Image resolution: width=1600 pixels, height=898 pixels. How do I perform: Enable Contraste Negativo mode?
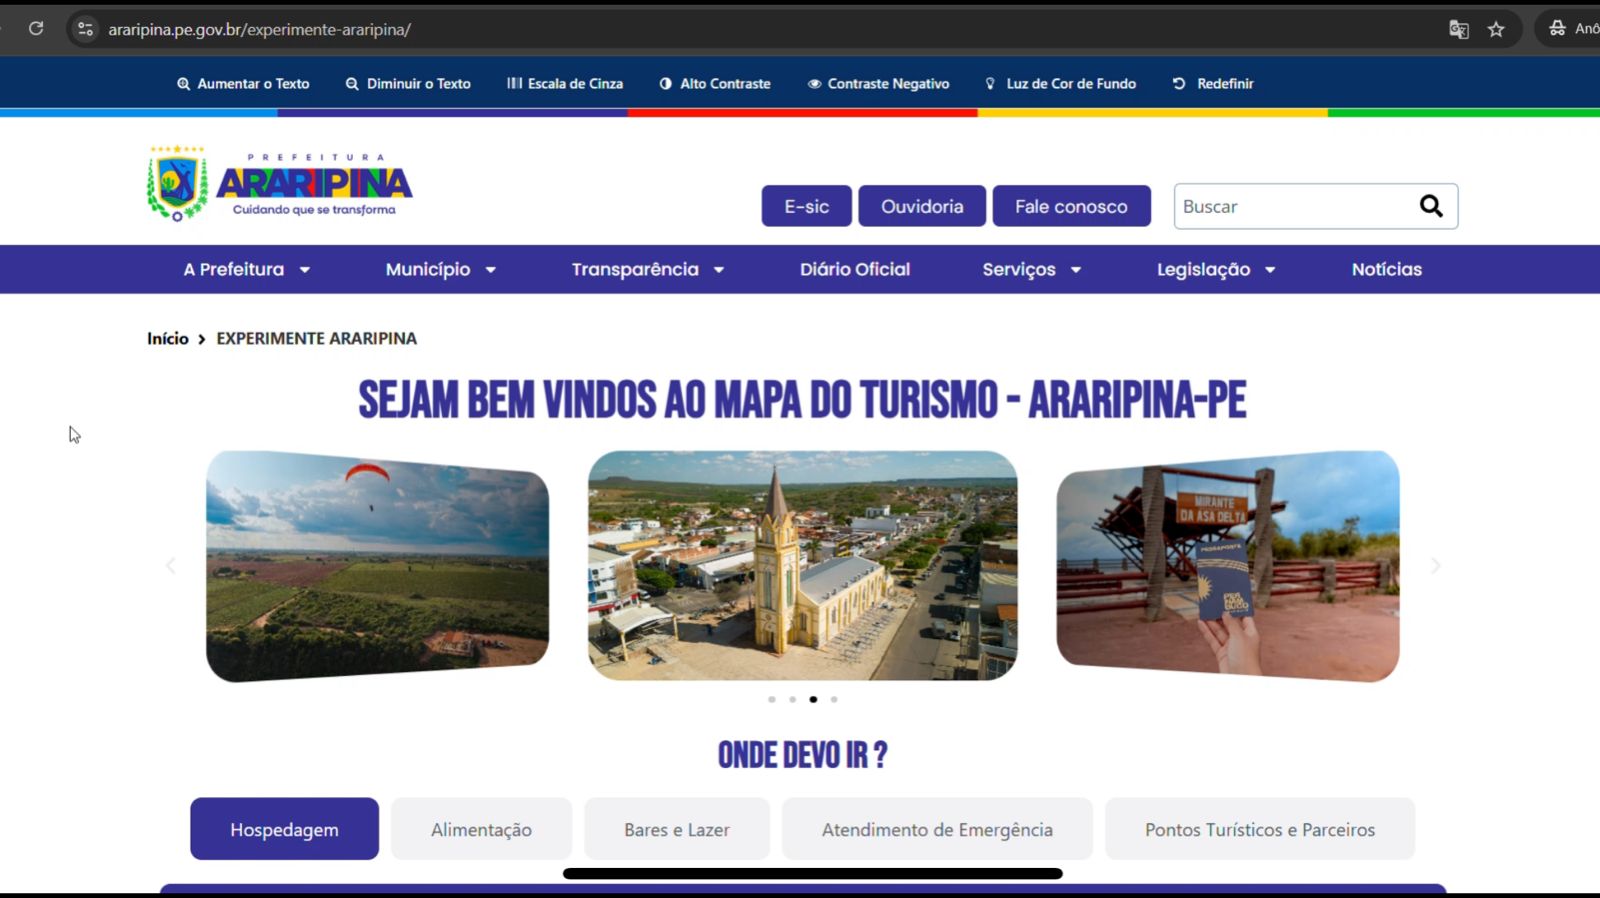(x=879, y=84)
